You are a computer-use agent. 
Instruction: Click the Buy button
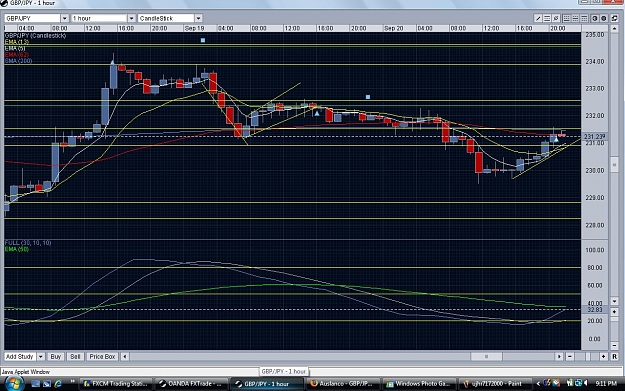click(56, 357)
